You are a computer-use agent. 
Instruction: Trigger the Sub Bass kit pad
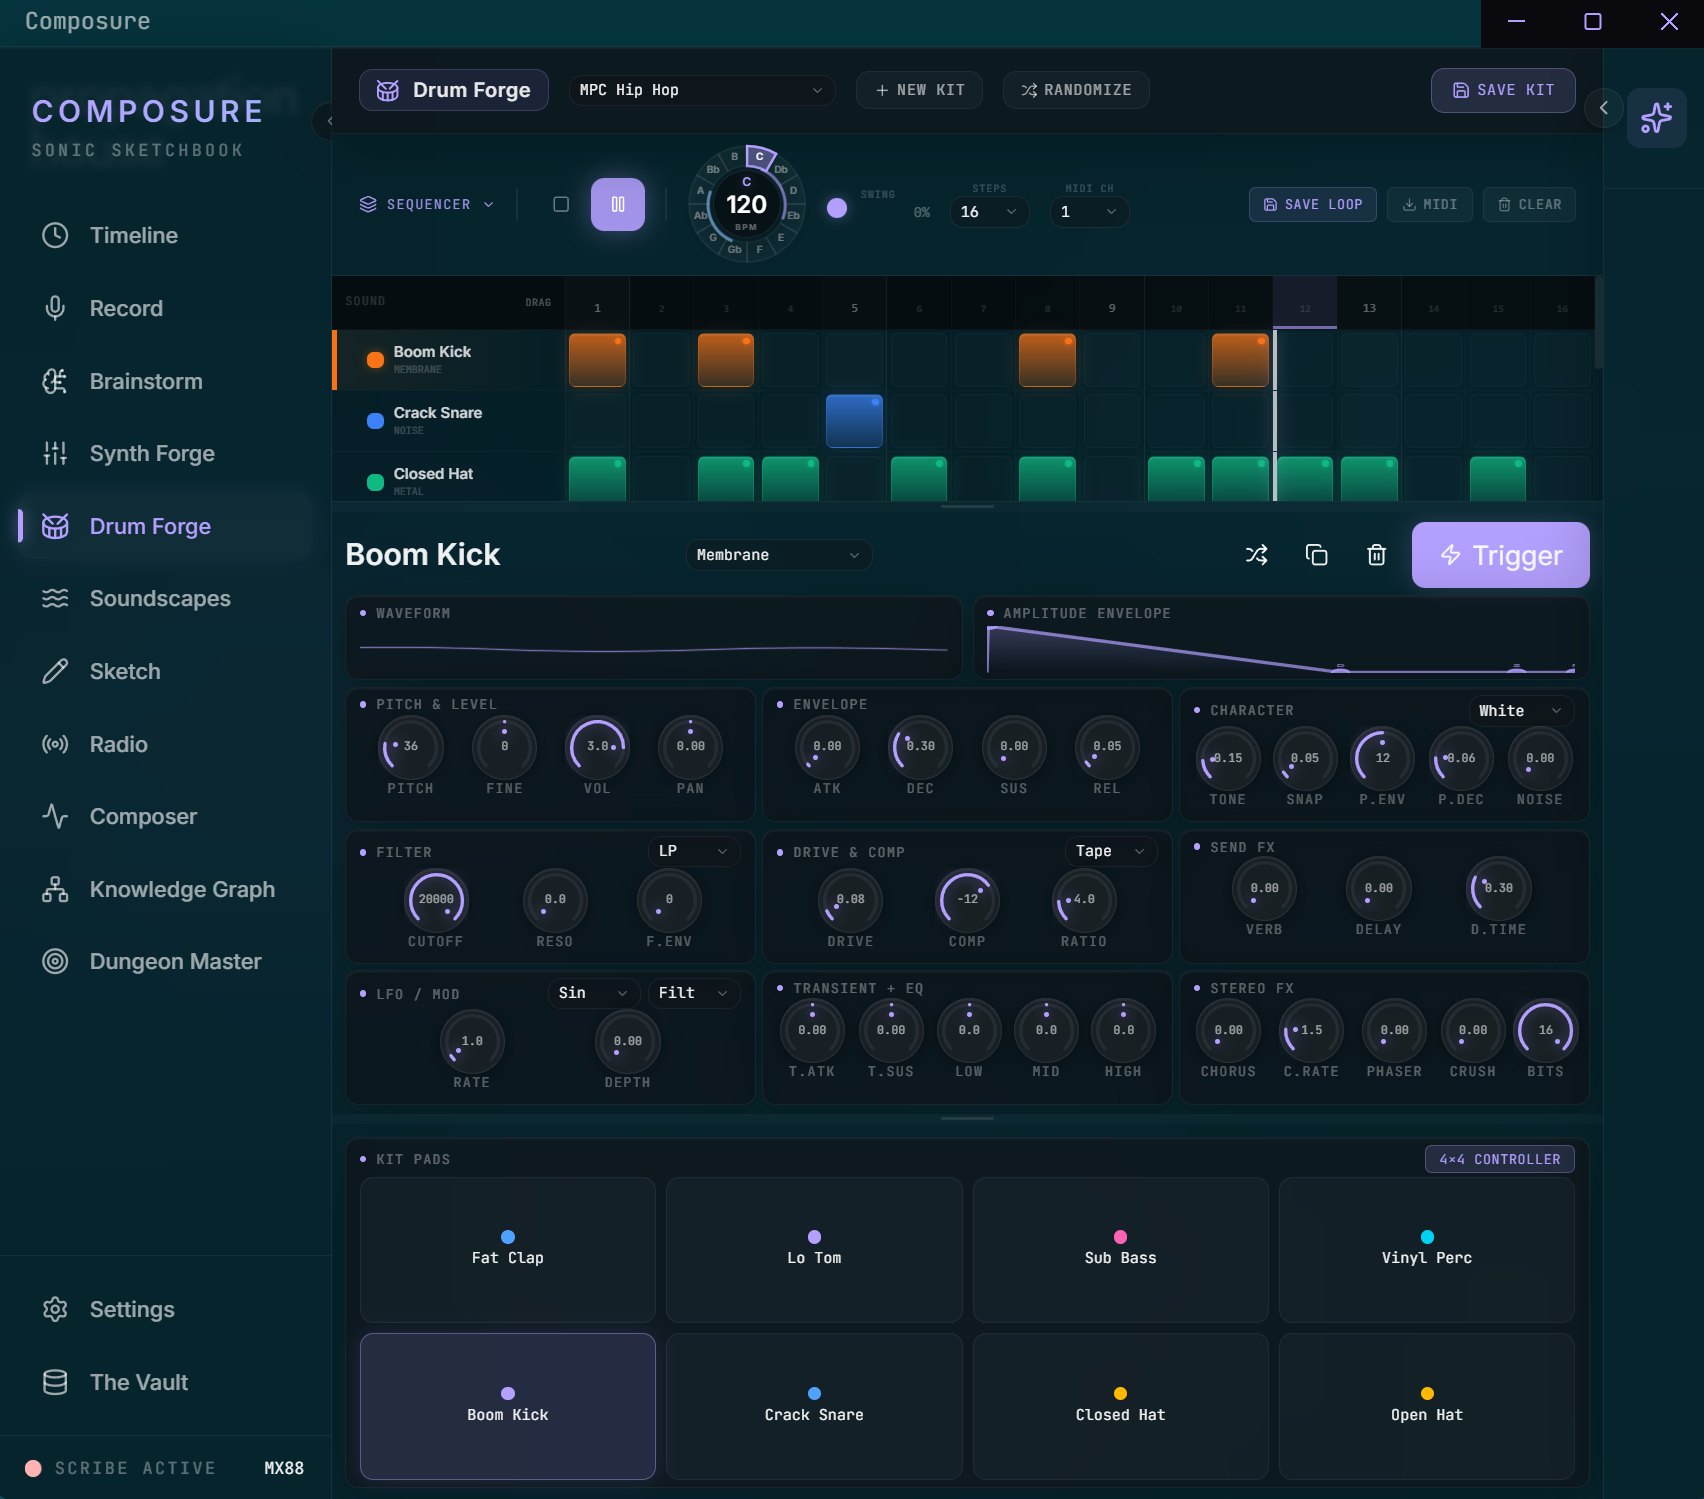pos(1120,1250)
